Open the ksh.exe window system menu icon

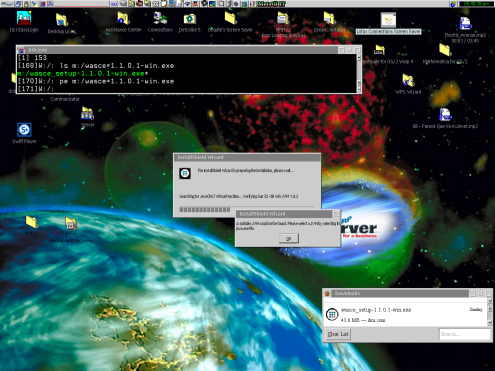(21, 50)
